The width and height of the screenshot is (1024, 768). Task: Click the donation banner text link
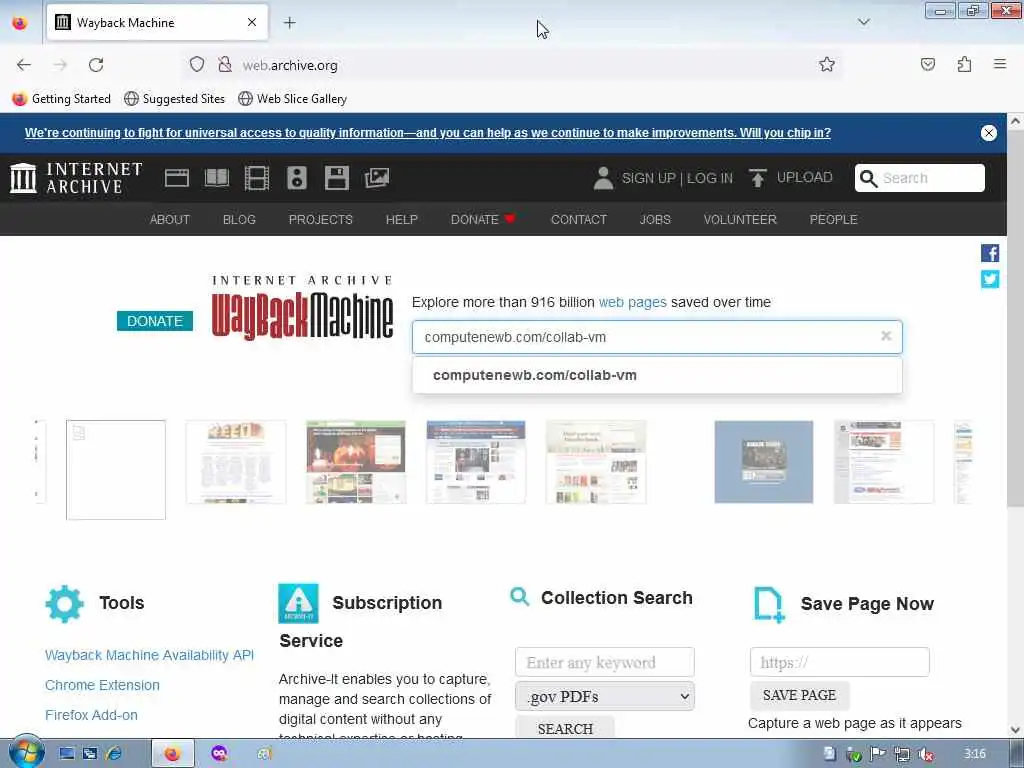click(x=428, y=133)
